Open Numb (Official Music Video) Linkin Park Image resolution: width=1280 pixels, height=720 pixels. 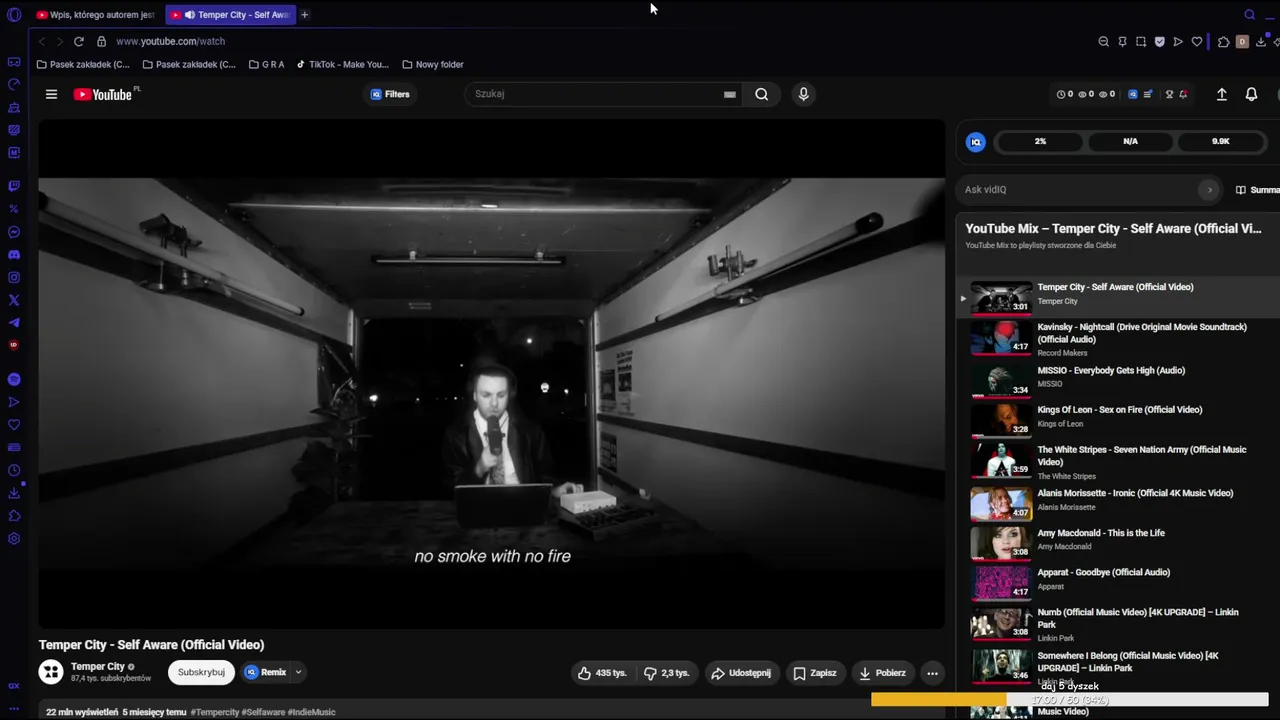point(1138,619)
